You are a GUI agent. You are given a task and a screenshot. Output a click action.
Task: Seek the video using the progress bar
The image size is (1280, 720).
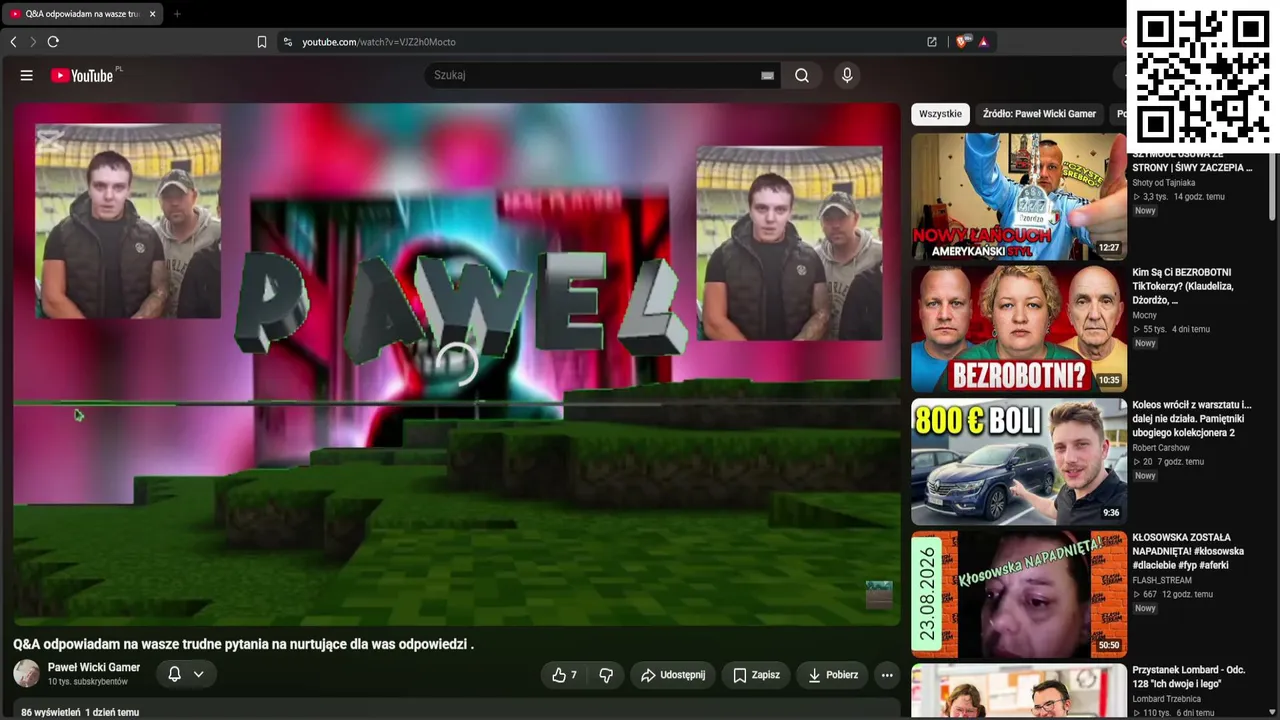click(x=457, y=404)
